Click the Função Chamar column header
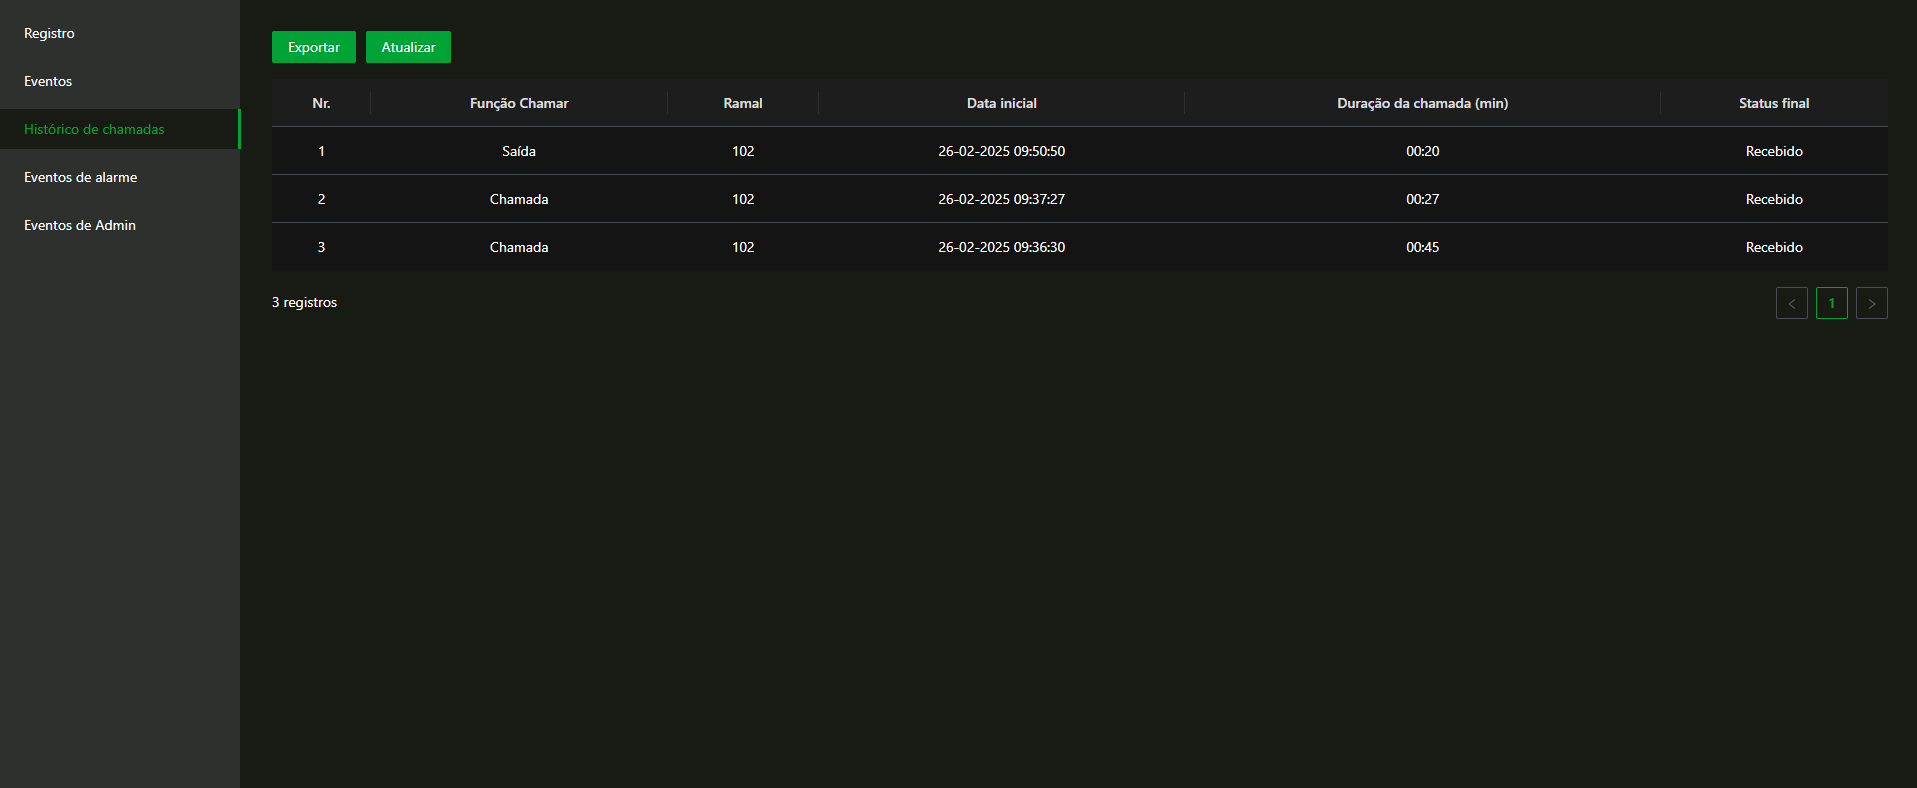This screenshot has width=1917, height=788. 519,103
